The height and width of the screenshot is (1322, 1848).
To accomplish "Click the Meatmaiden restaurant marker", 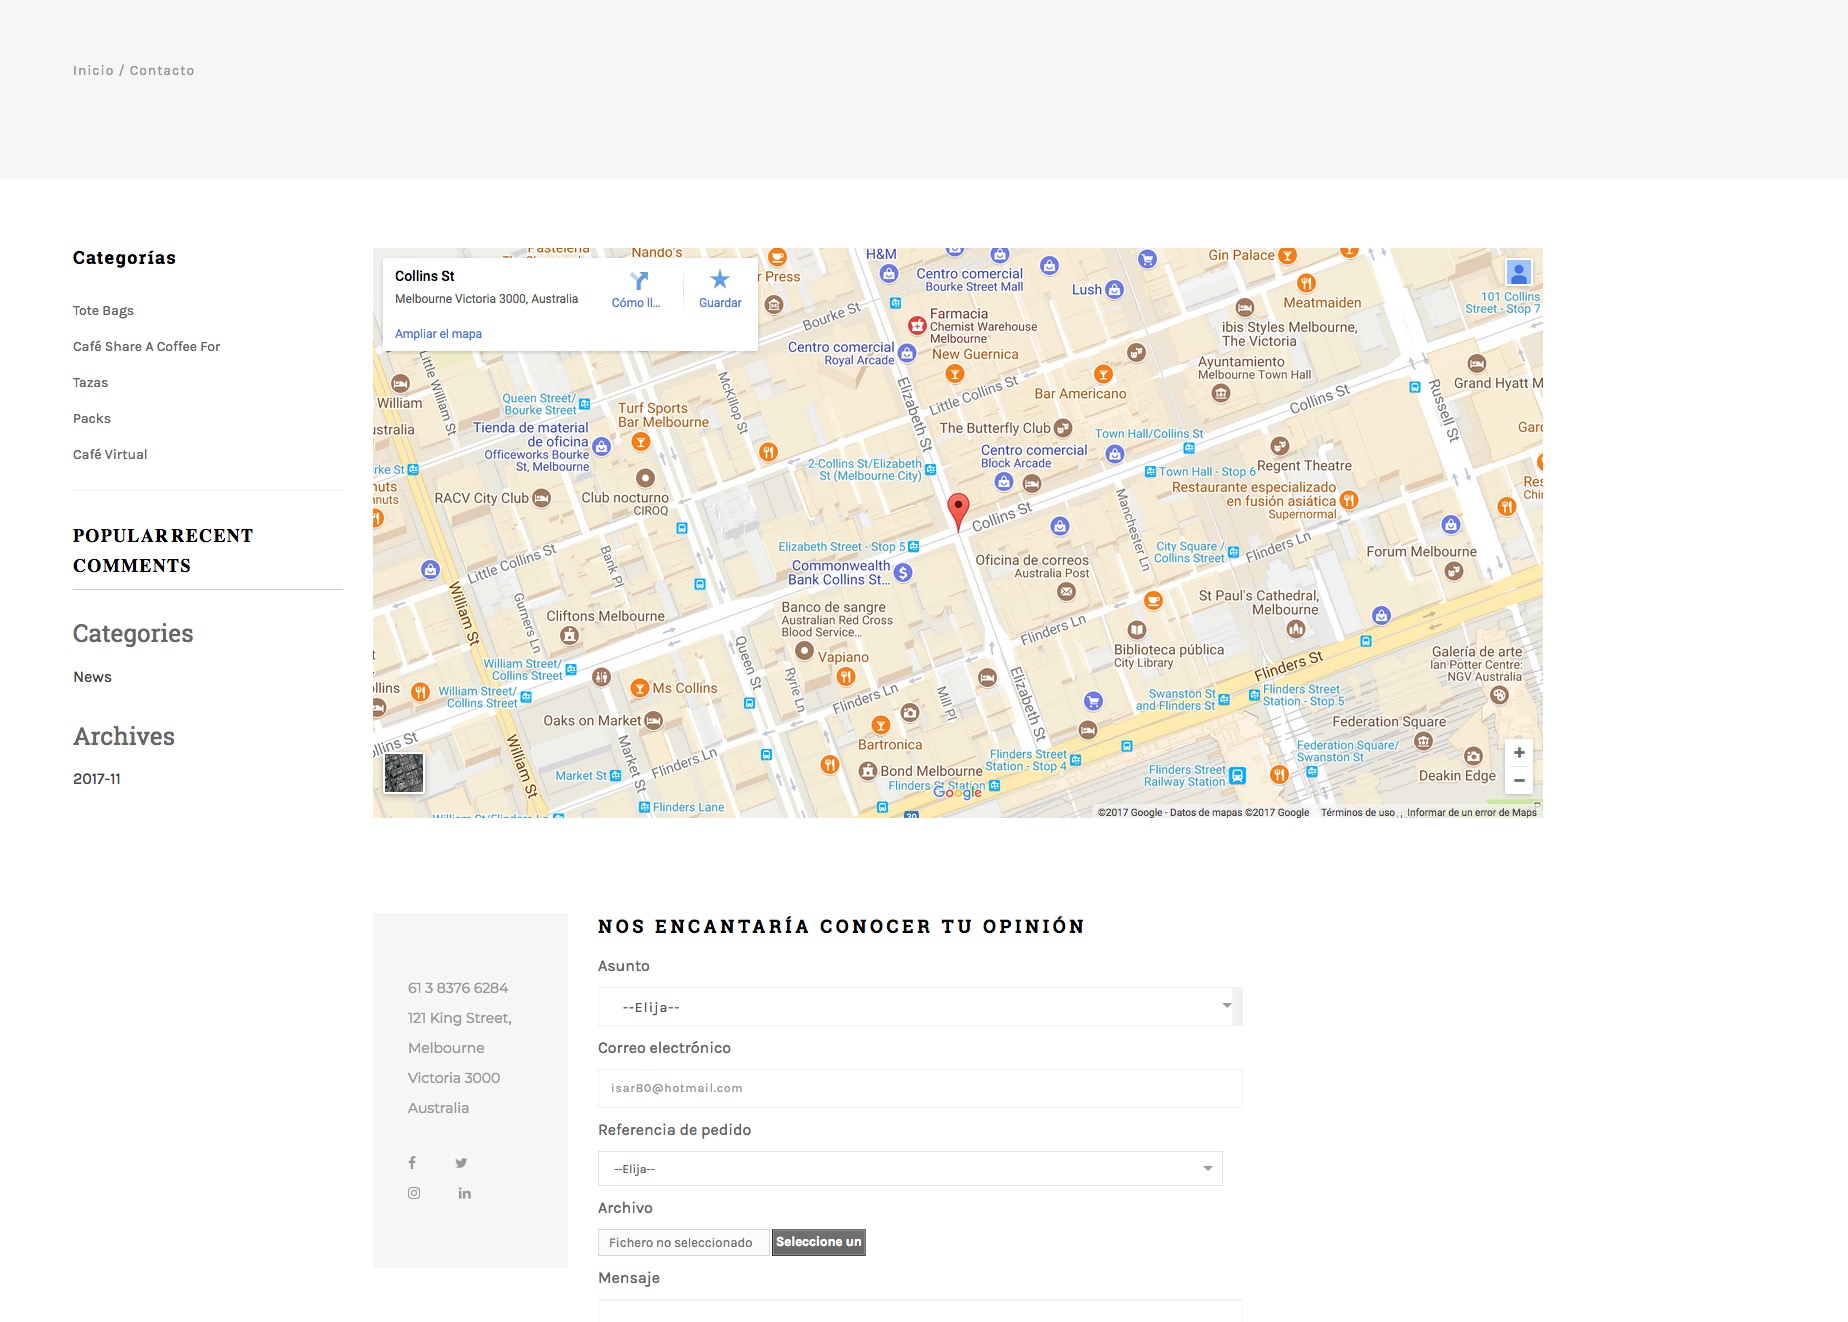I will click(x=1306, y=283).
